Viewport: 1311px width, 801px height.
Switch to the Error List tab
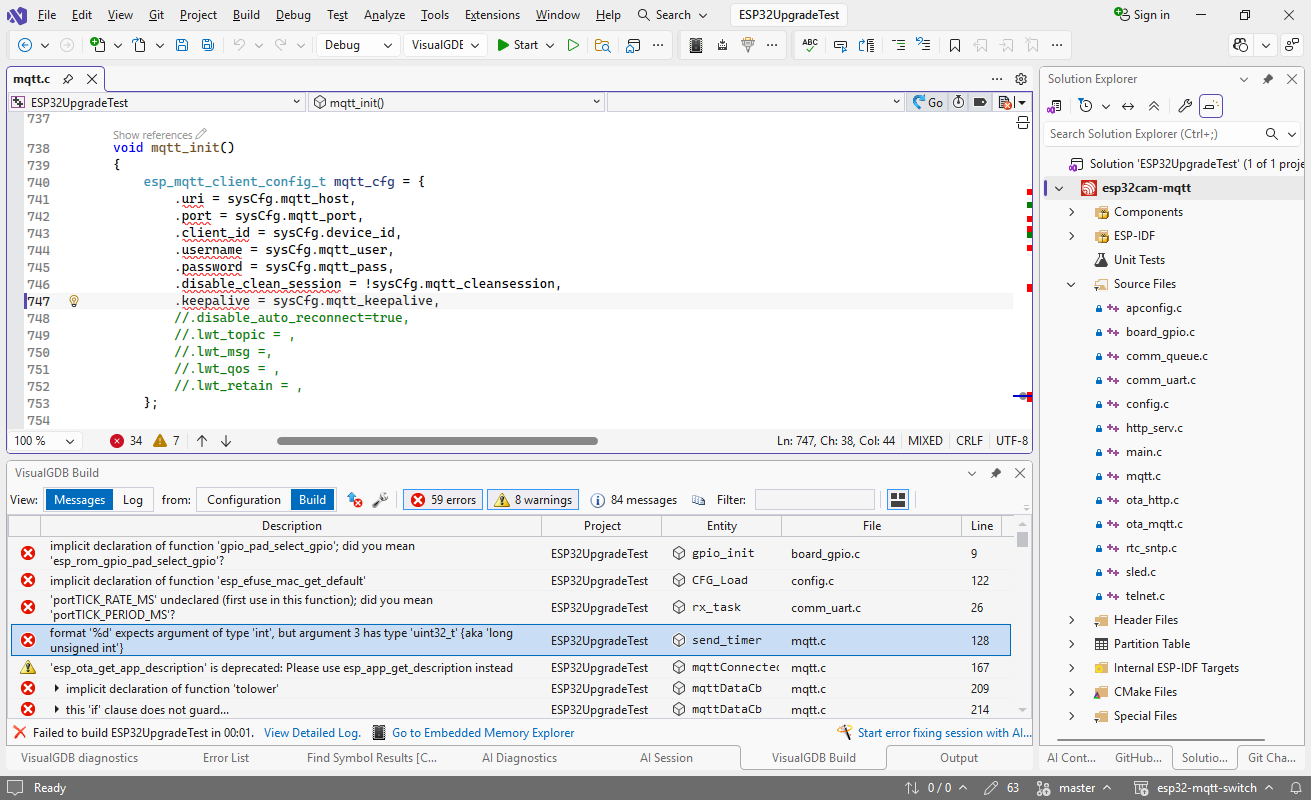(226, 758)
